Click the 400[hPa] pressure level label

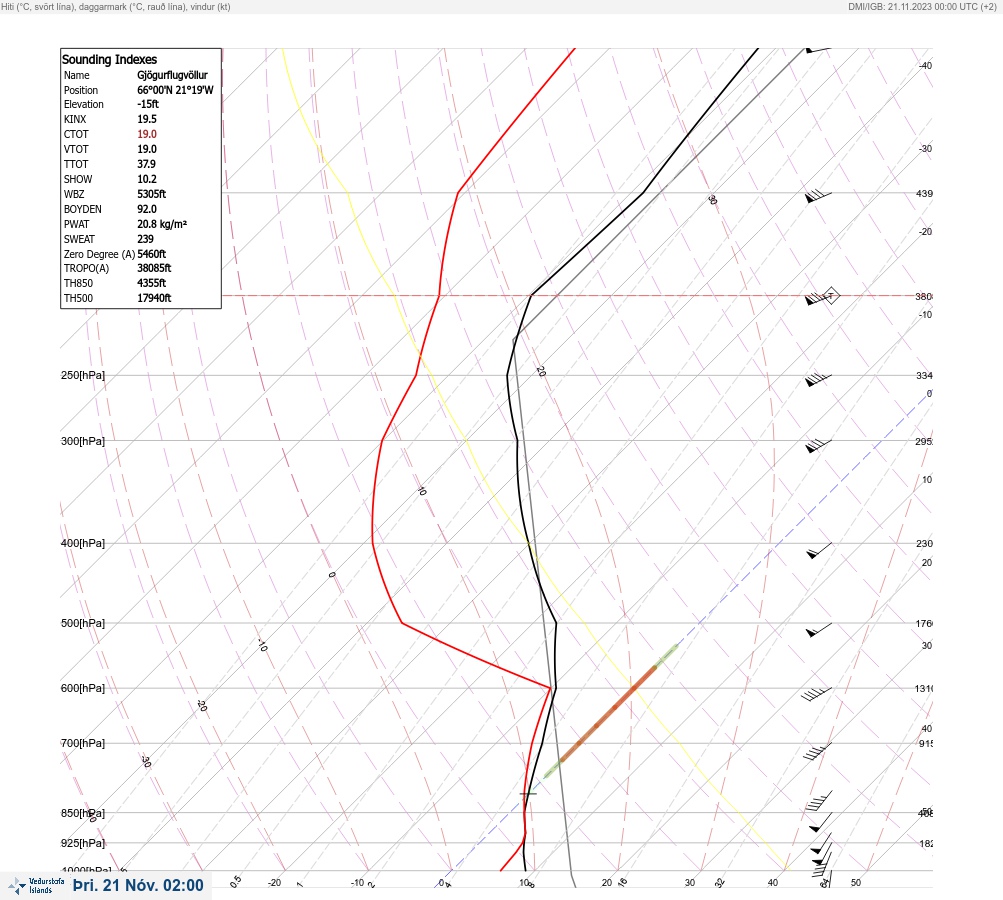pyautogui.click(x=83, y=544)
